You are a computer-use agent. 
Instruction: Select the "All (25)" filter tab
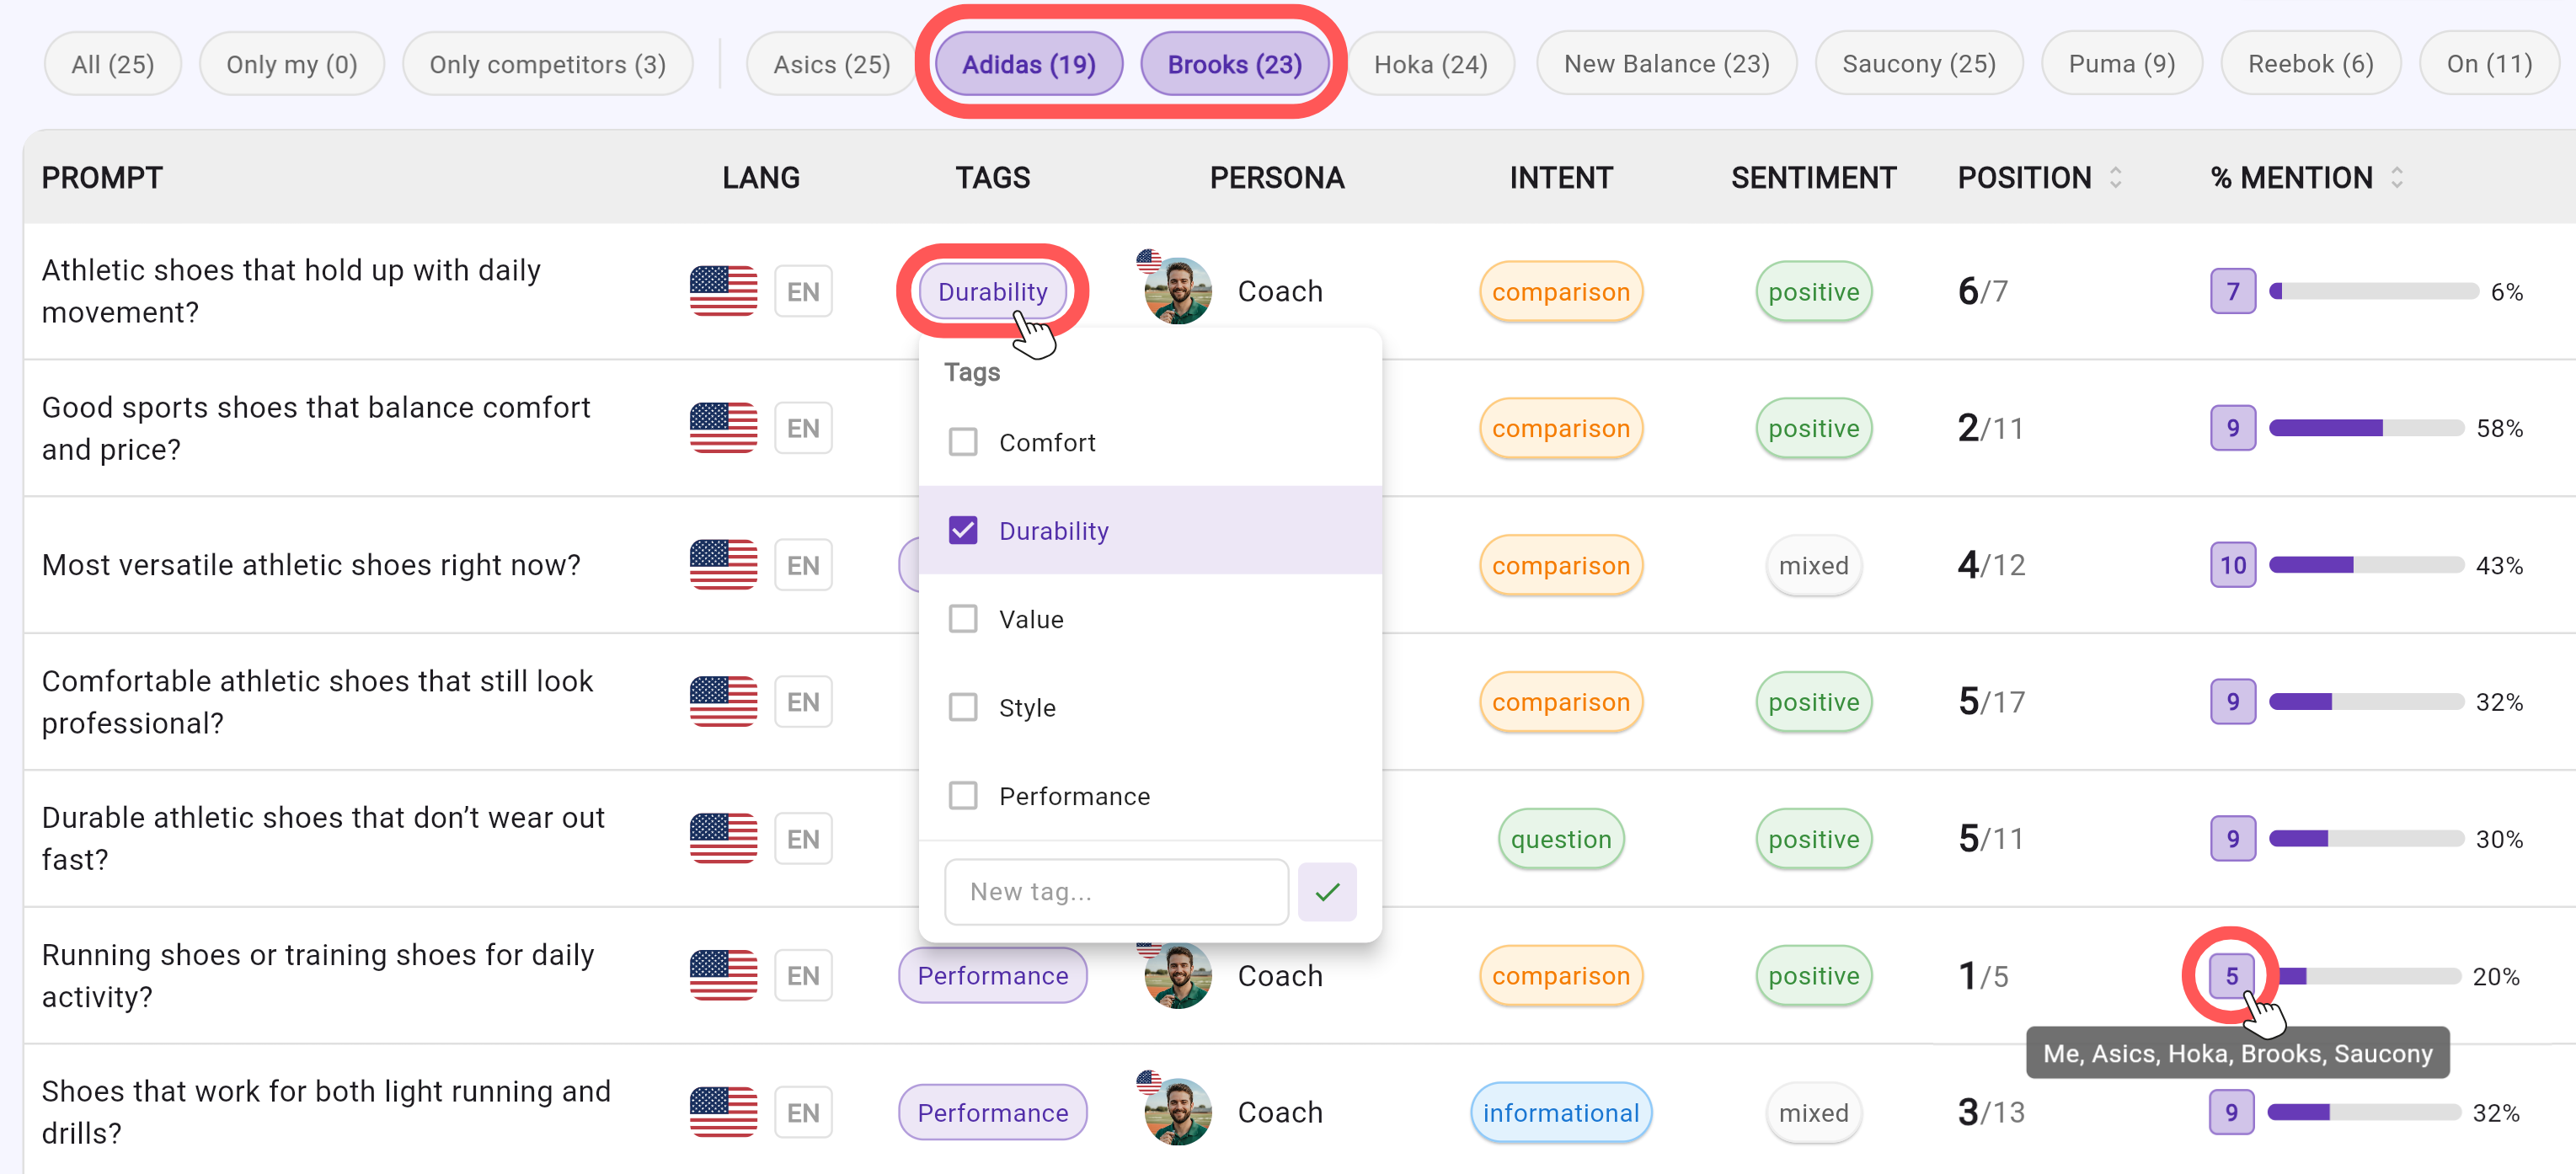pos(112,63)
